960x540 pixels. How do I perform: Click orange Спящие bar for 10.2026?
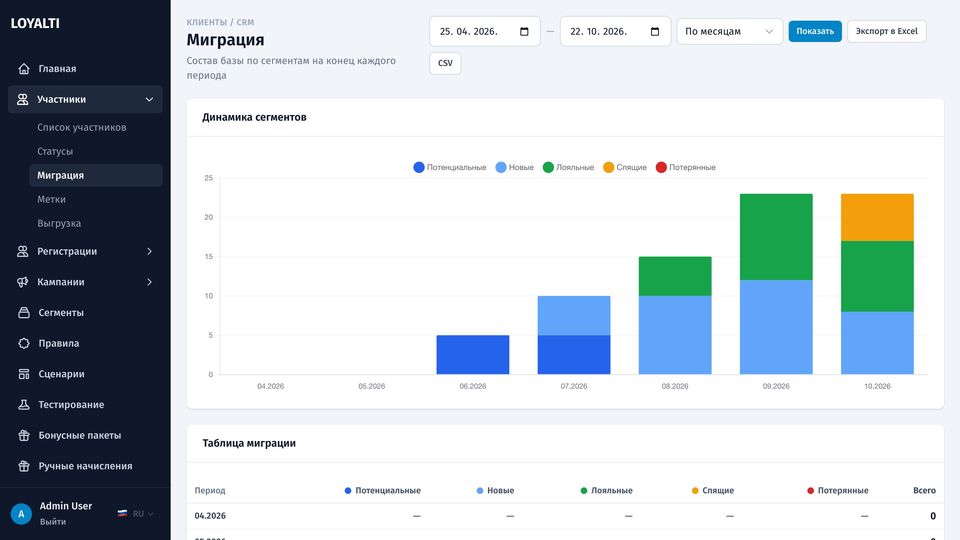click(x=877, y=217)
